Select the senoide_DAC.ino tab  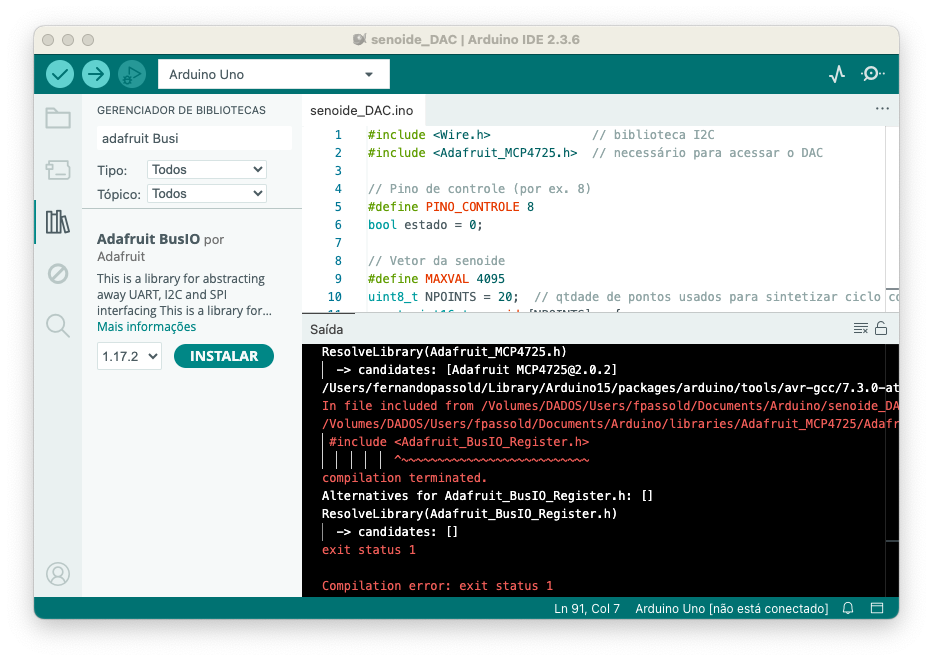click(x=362, y=111)
